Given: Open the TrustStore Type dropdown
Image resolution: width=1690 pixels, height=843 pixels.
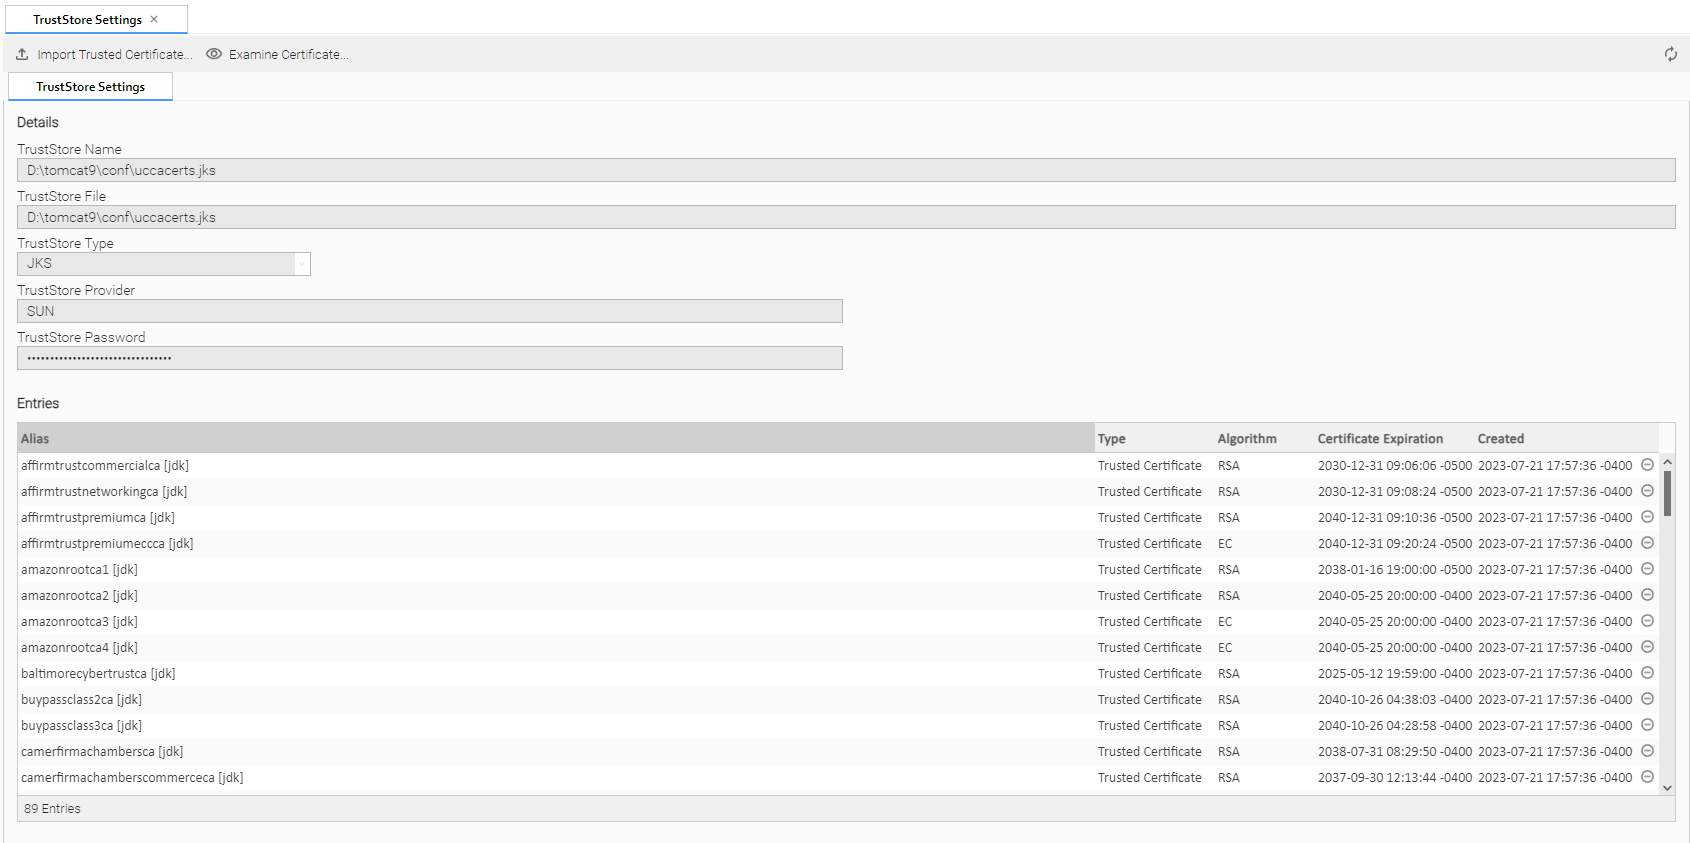Looking at the screenshot, I should [301, 264].
